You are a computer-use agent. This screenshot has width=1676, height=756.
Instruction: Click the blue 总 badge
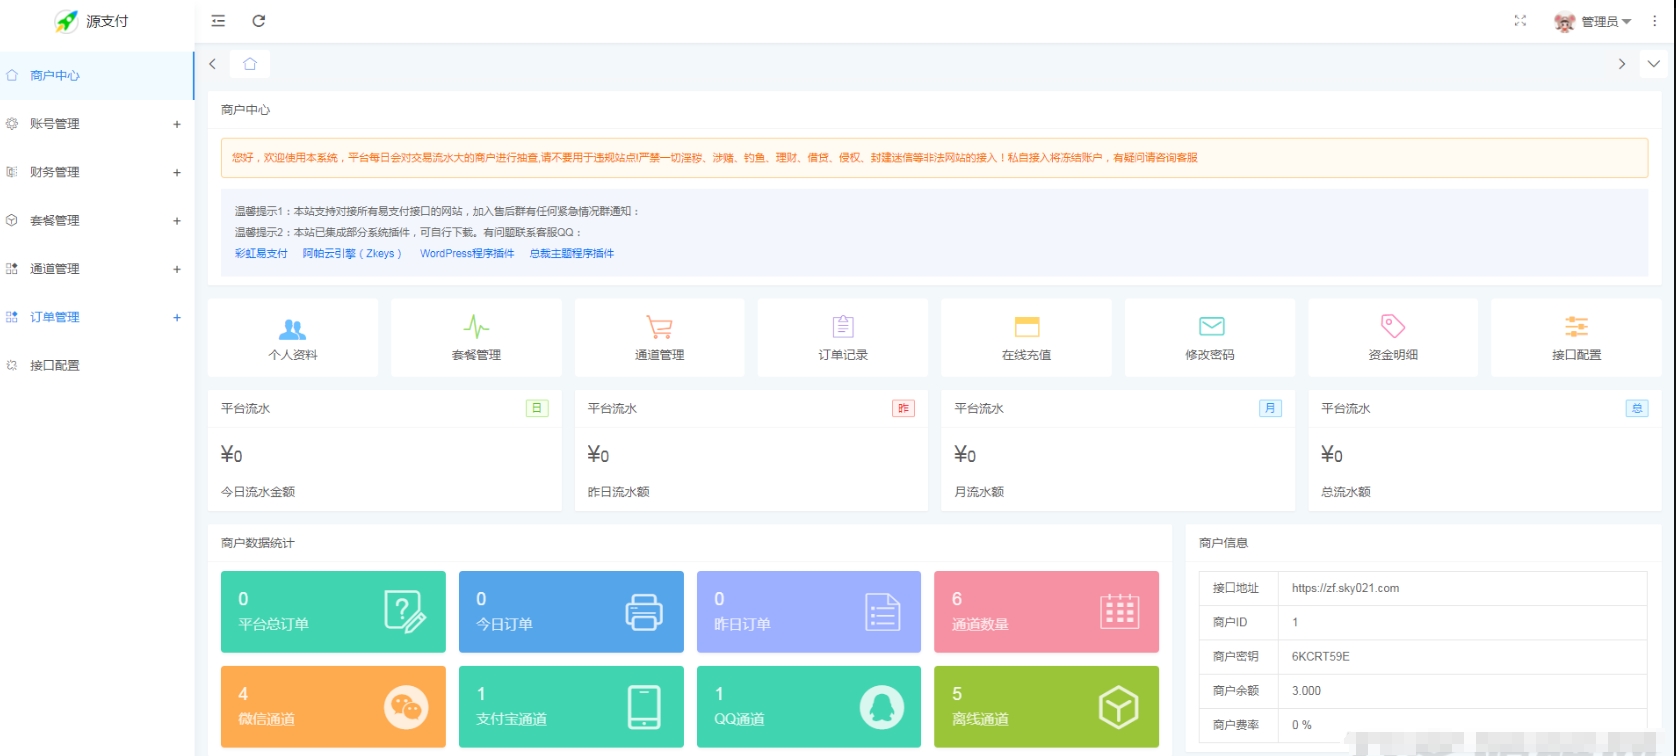[1637, 408]
